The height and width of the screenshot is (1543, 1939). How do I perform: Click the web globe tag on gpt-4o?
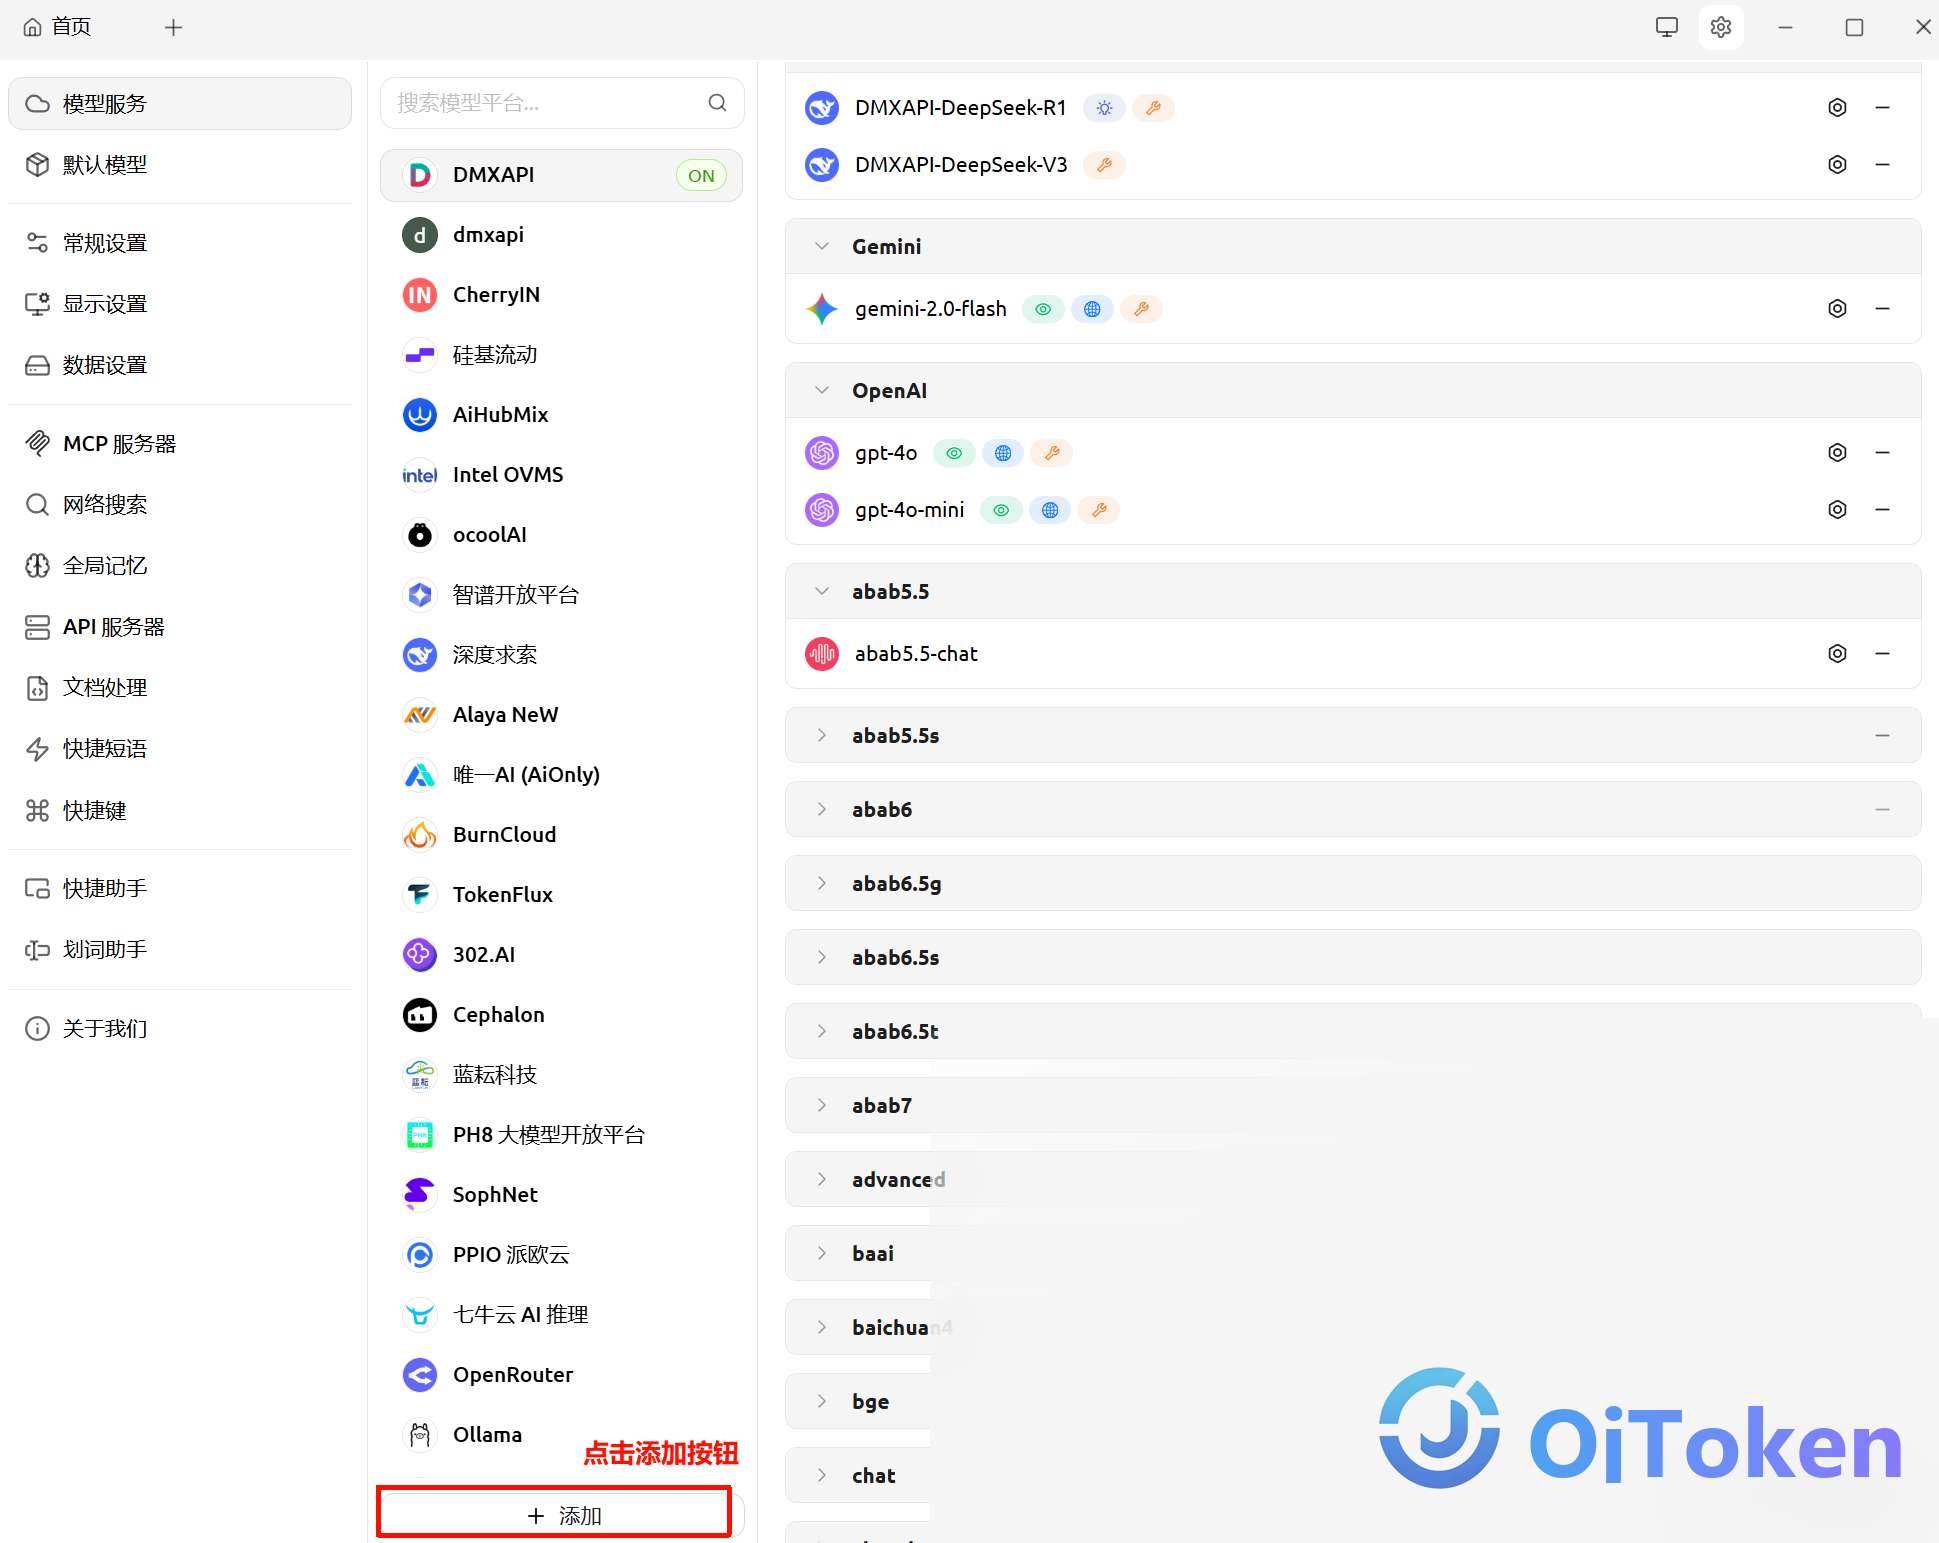tap(1003, 453)
